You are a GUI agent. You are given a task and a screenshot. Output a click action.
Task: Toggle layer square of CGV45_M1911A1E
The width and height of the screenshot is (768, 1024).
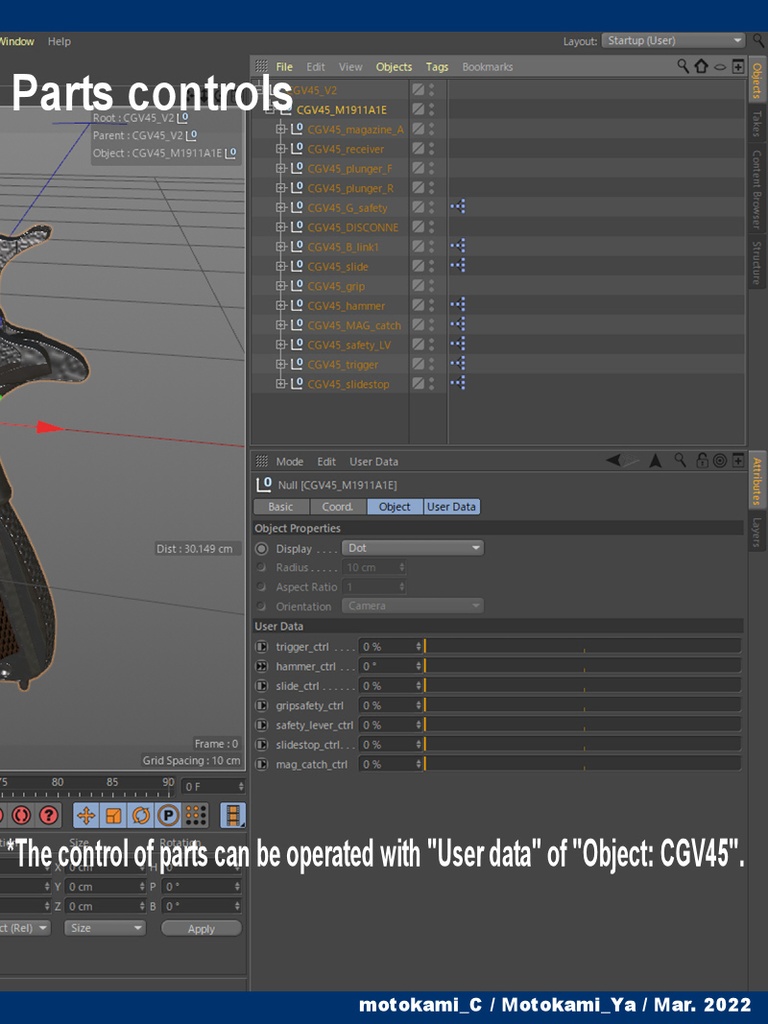(x=418, y=109)
